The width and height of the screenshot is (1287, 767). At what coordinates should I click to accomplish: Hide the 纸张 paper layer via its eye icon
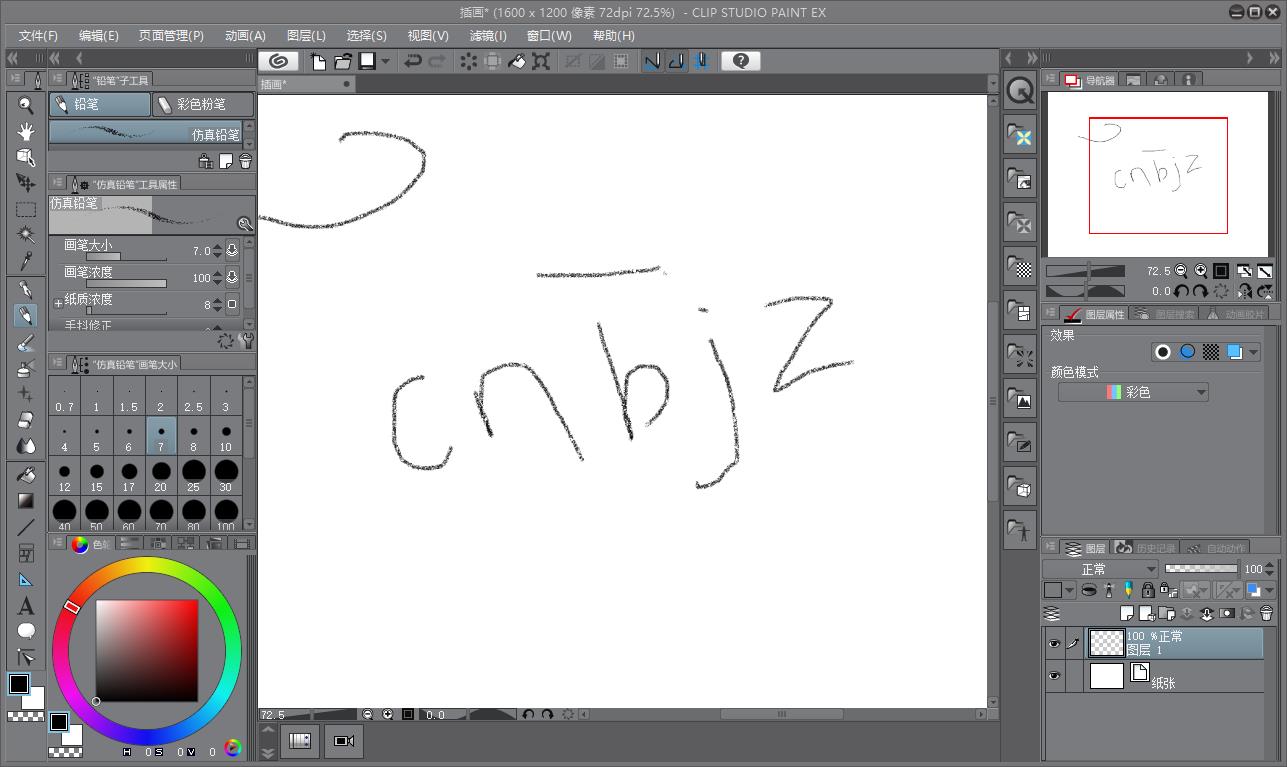(x=1054, y=675)
